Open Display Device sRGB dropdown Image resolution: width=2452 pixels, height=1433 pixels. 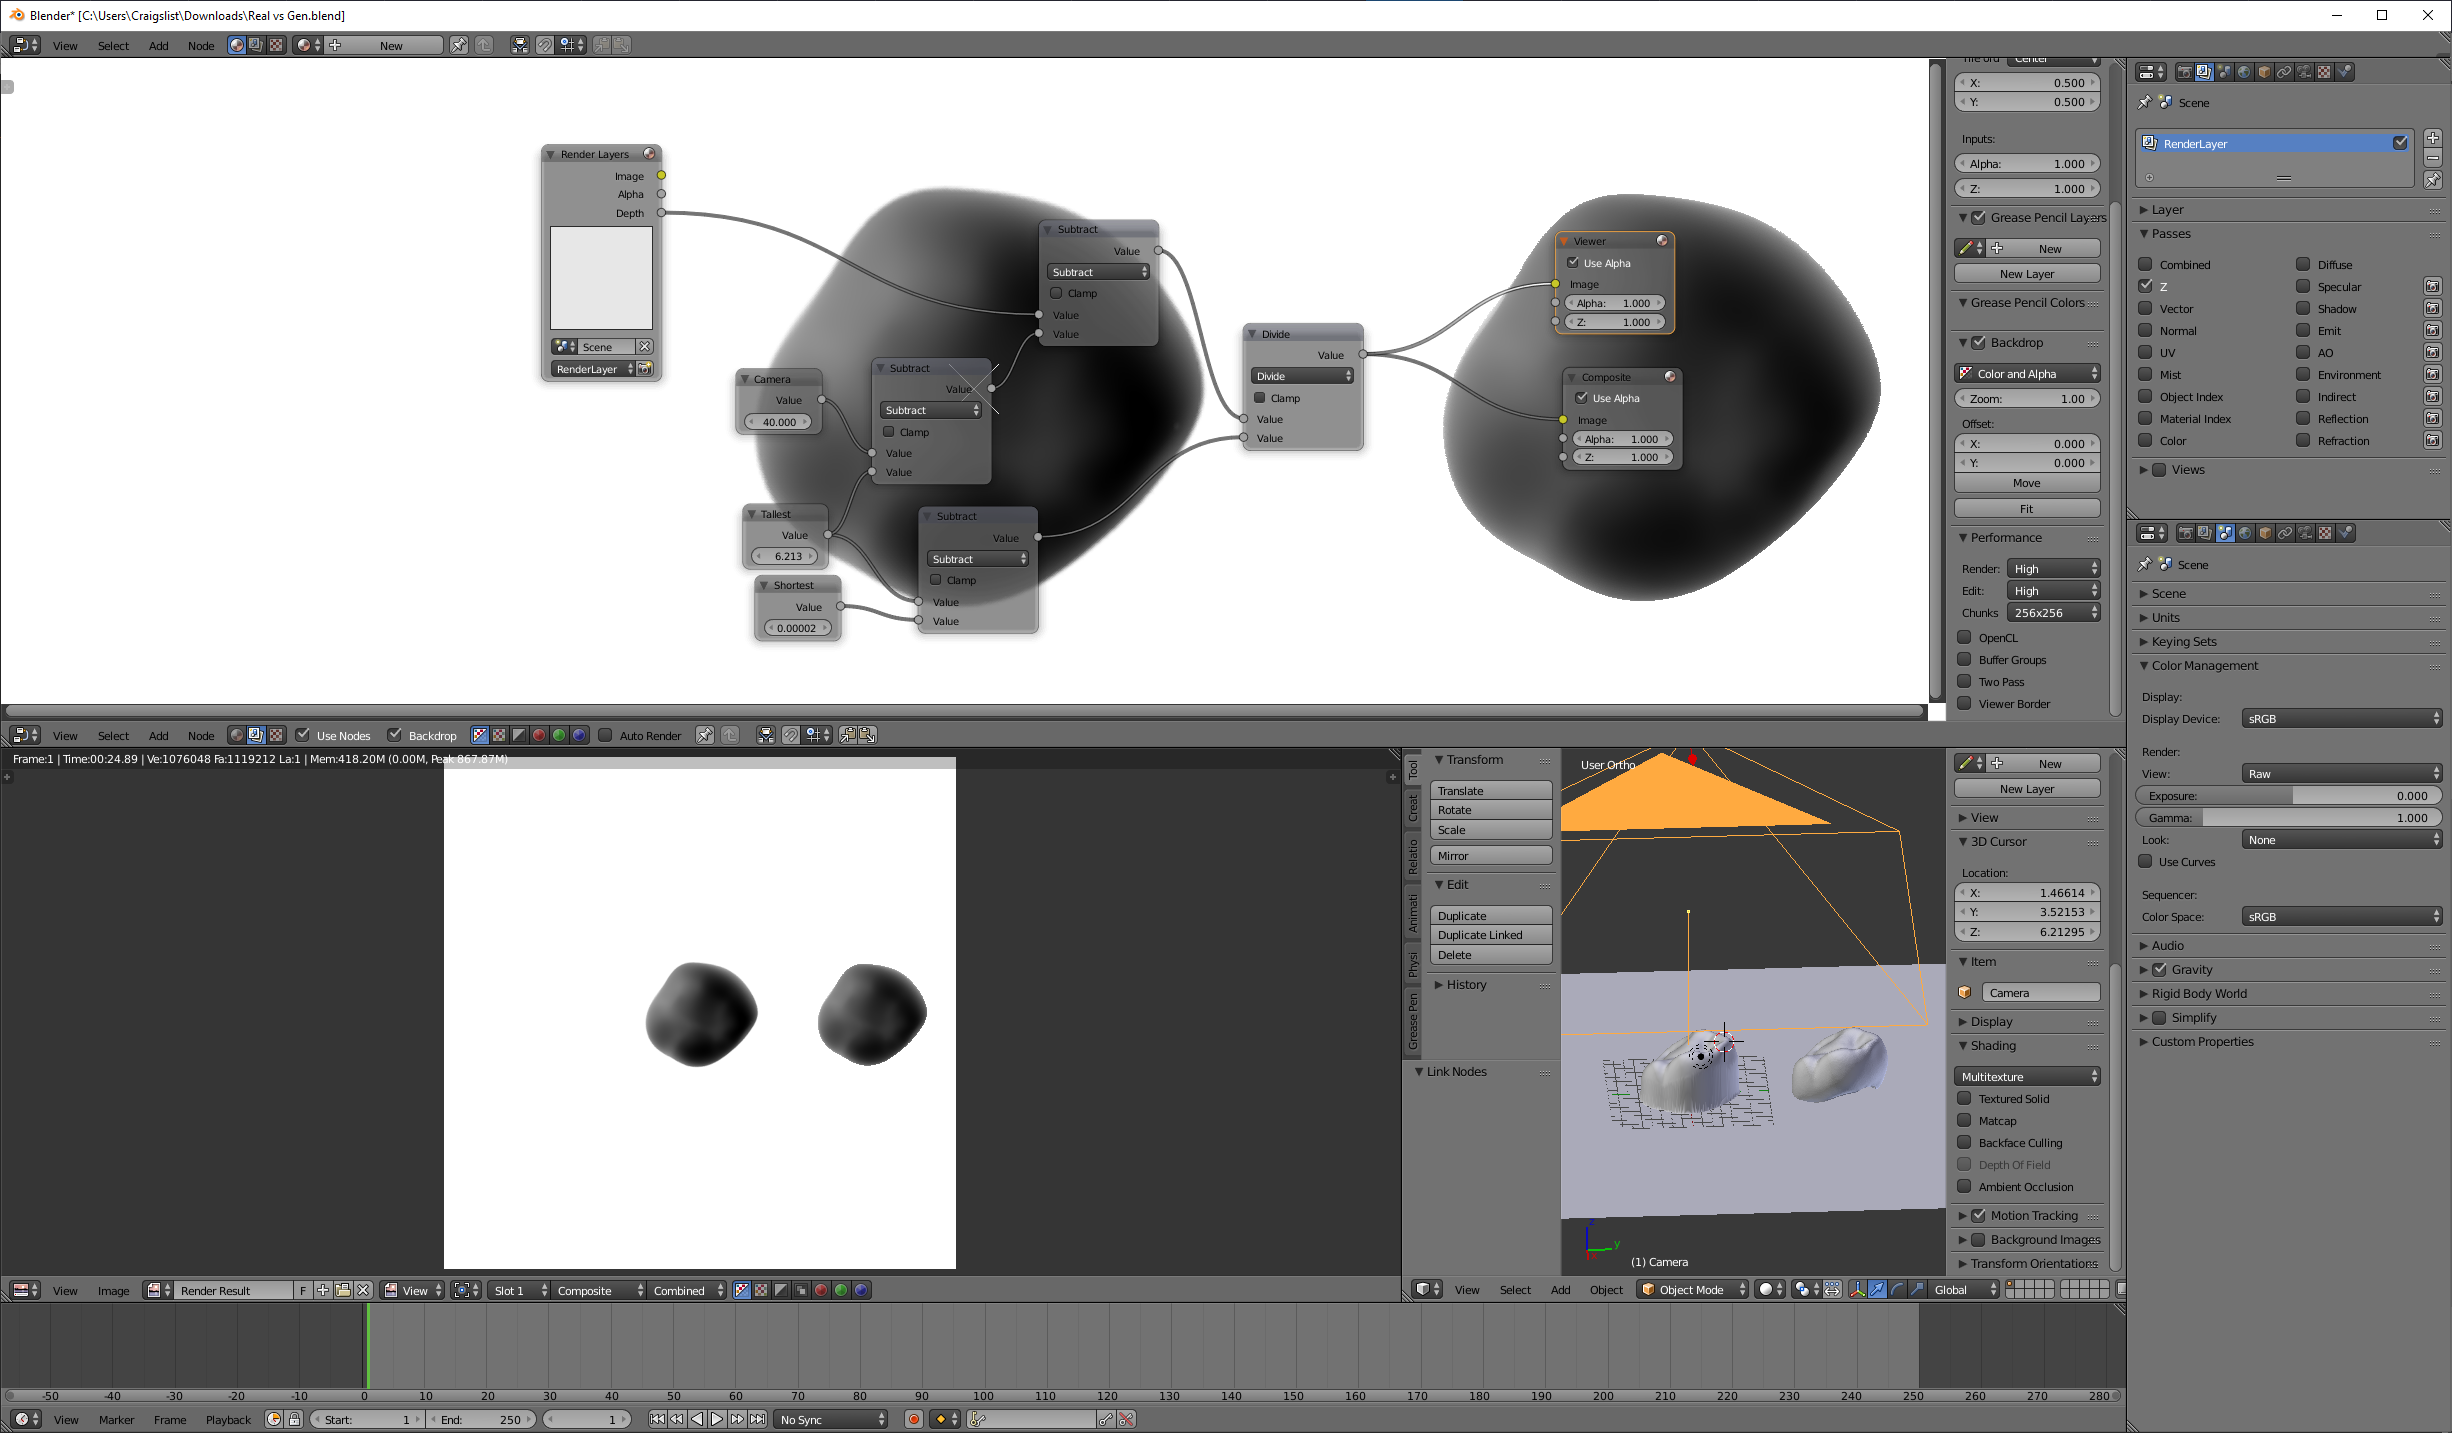pos(2342,718)
